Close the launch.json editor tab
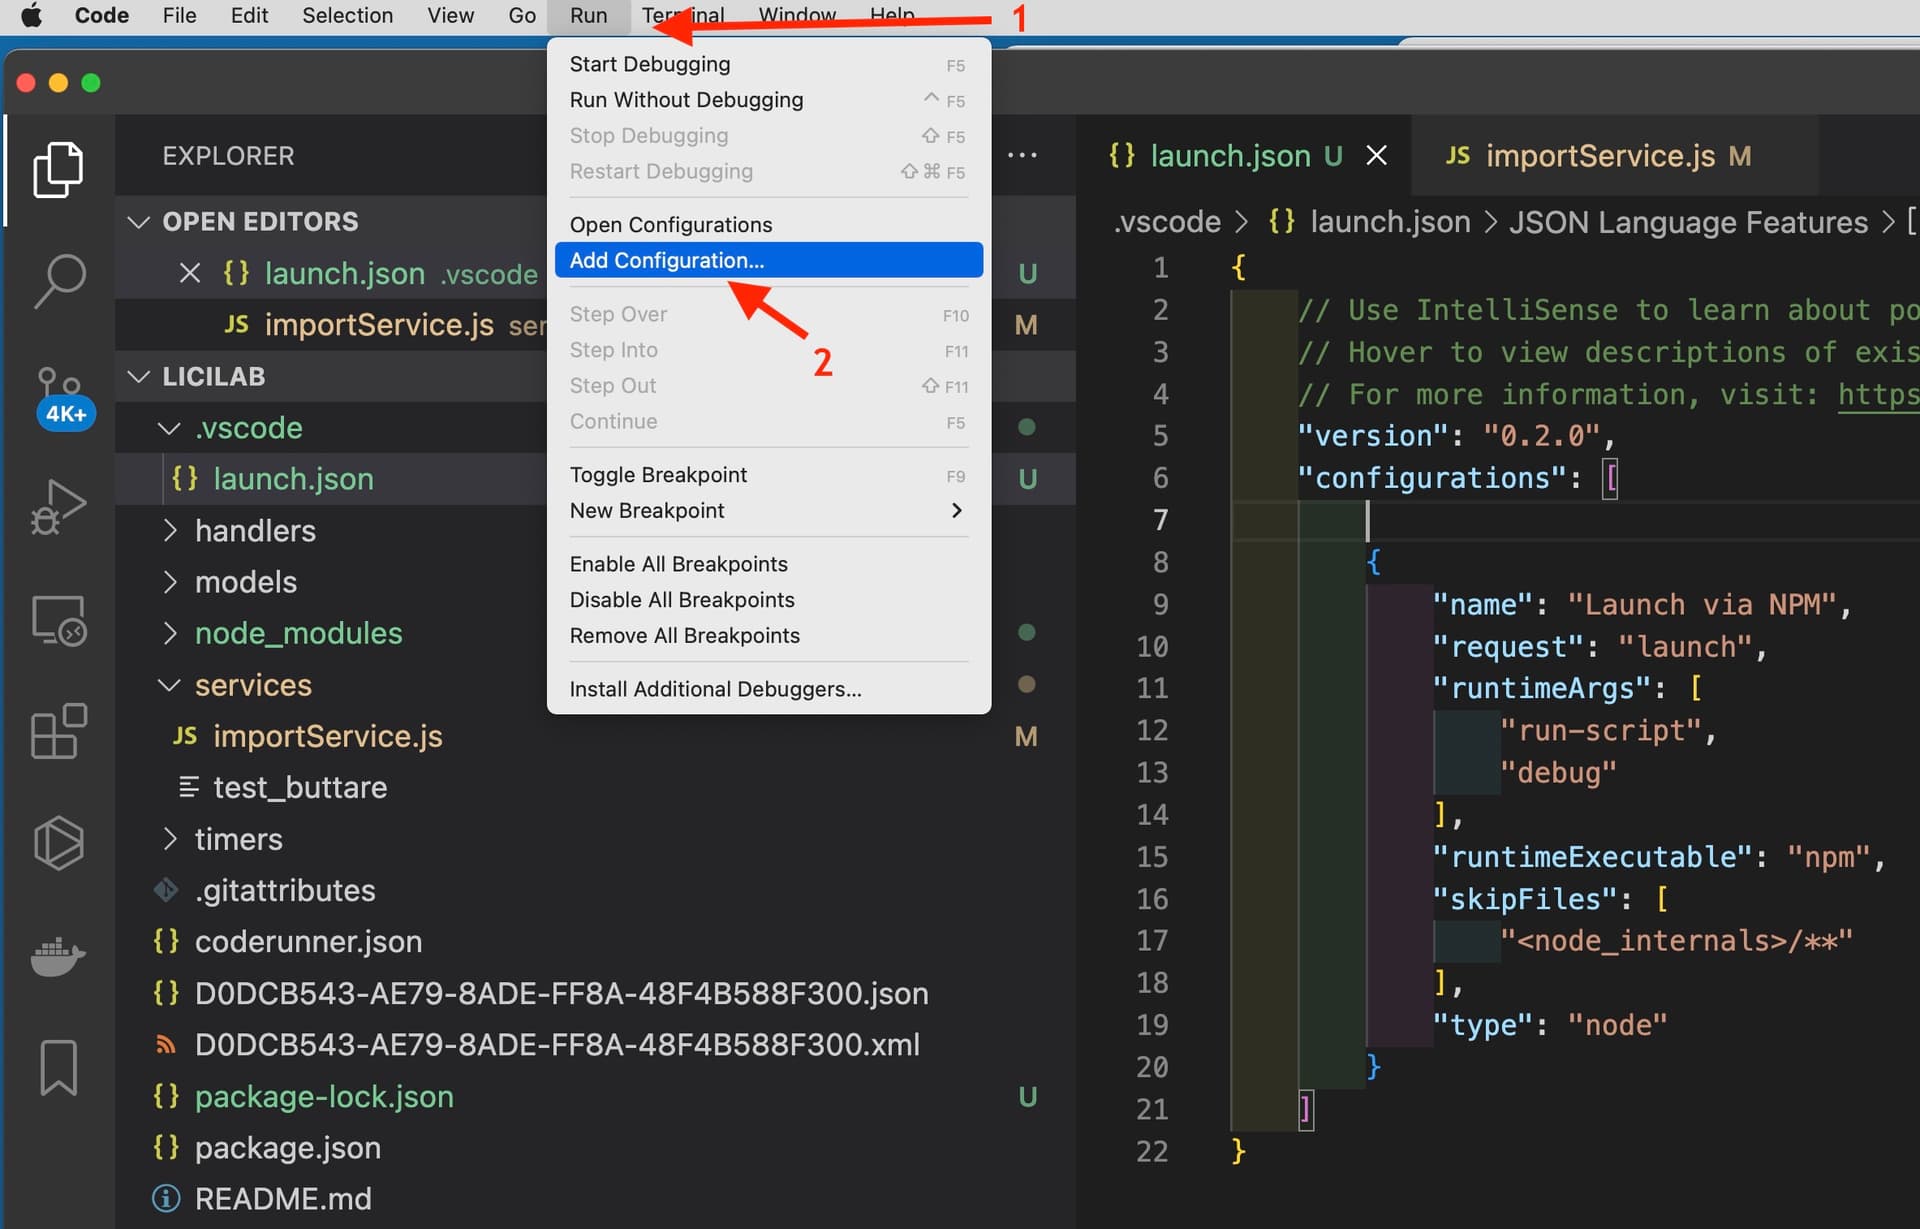Image resolution: width=1920 pixels, height=1229 pixels. [1376, 156]
